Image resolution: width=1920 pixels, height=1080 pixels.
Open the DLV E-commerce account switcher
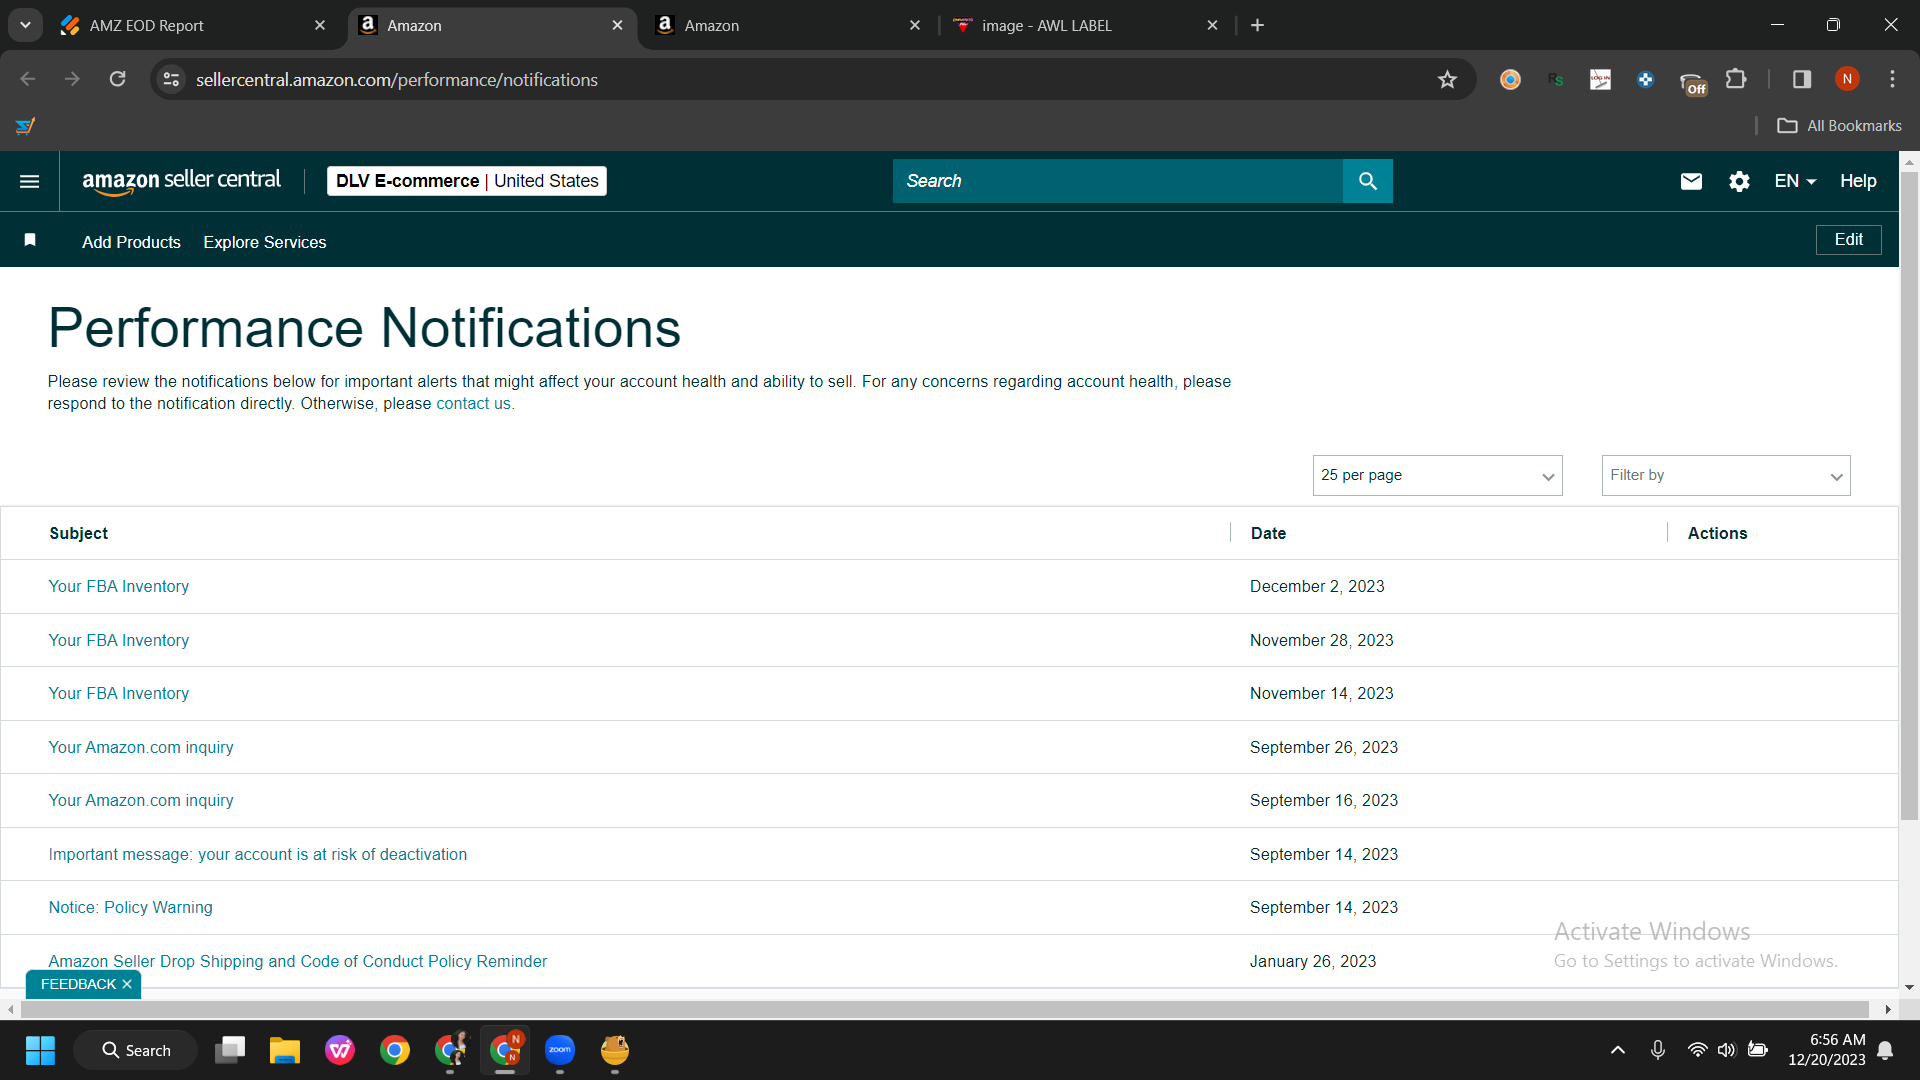pyautogui.click(x=467, y=181)
